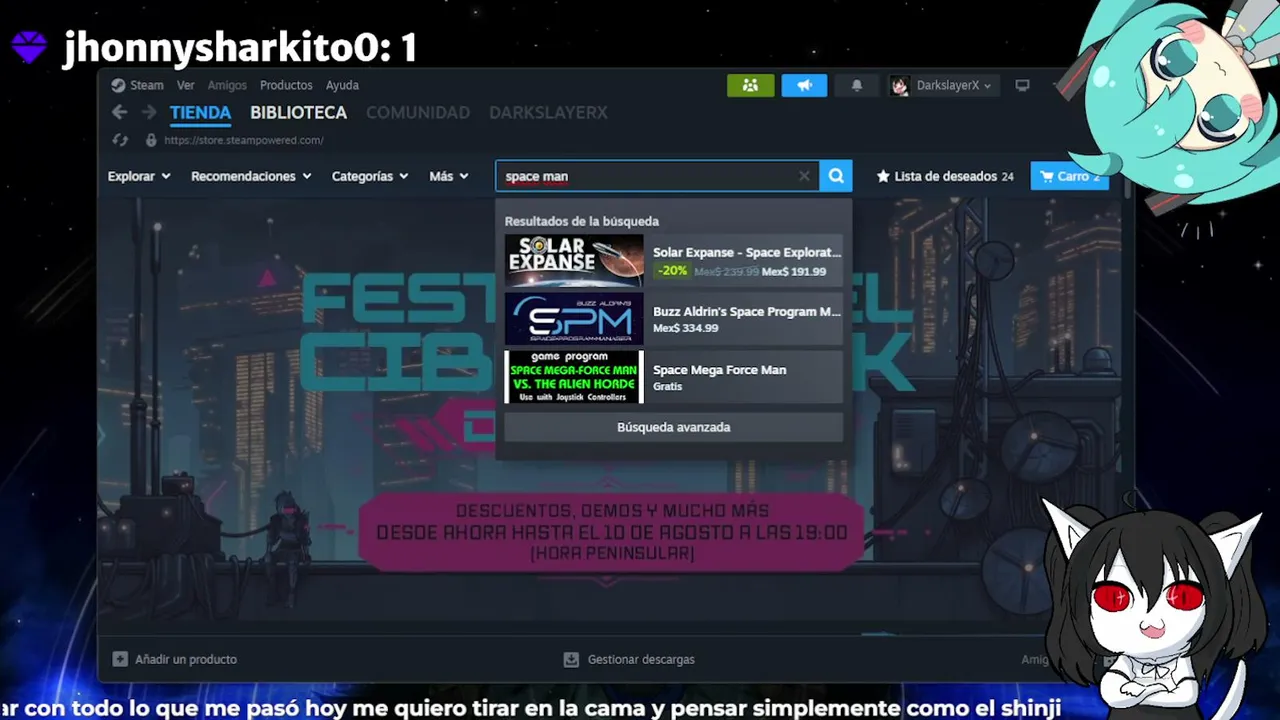The width and height of the screenshot is (1280, 720).
Task: Switch to the COMUNIDAD tab
Action: coord(418,113)
